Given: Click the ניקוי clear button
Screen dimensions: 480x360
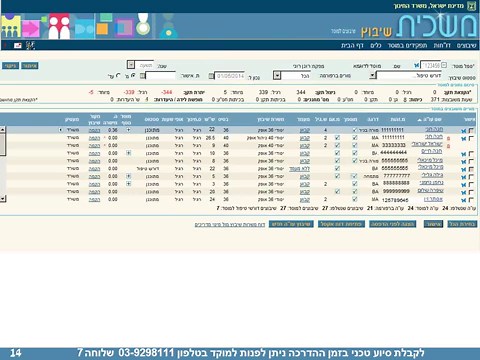Looking at the screenshot, I should point(10,66).
